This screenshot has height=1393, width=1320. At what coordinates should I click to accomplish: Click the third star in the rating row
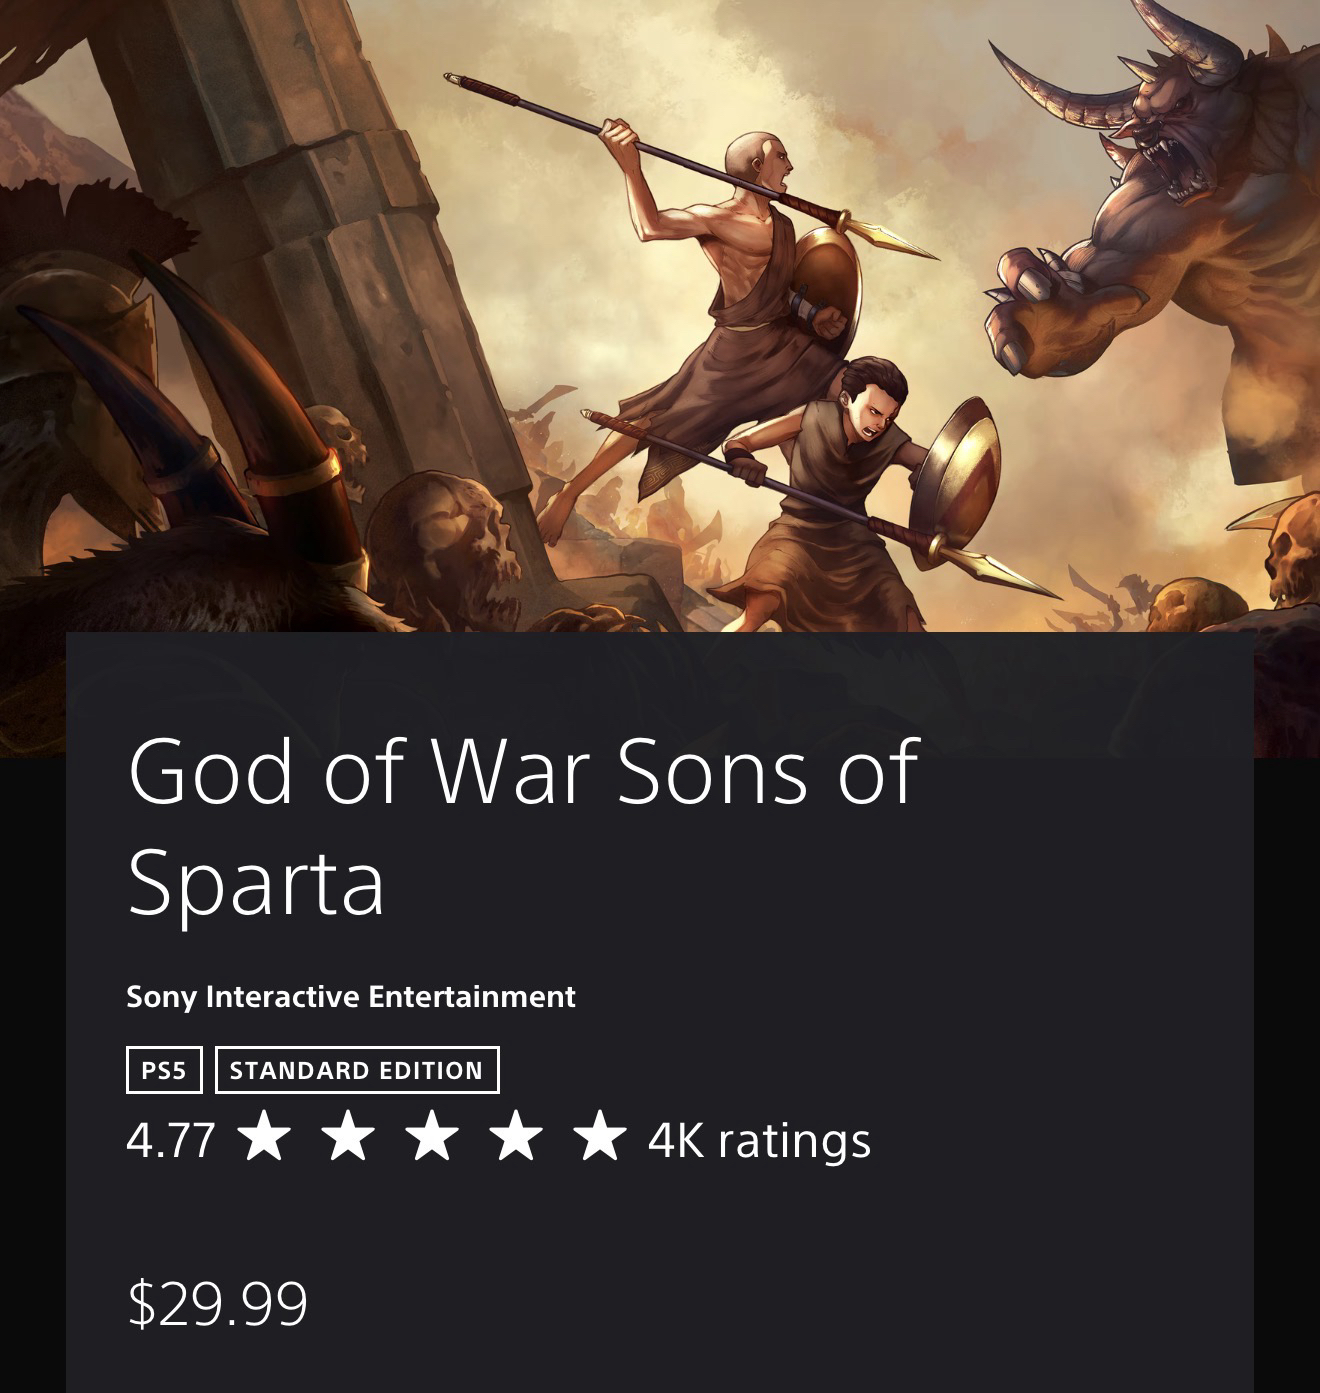tap(433, 1137)
